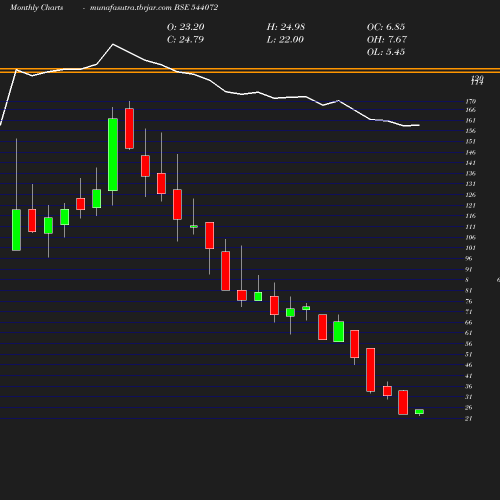Click the 41 price axis label
Screen dimensions: 500x500
click(x=469, y=376)
